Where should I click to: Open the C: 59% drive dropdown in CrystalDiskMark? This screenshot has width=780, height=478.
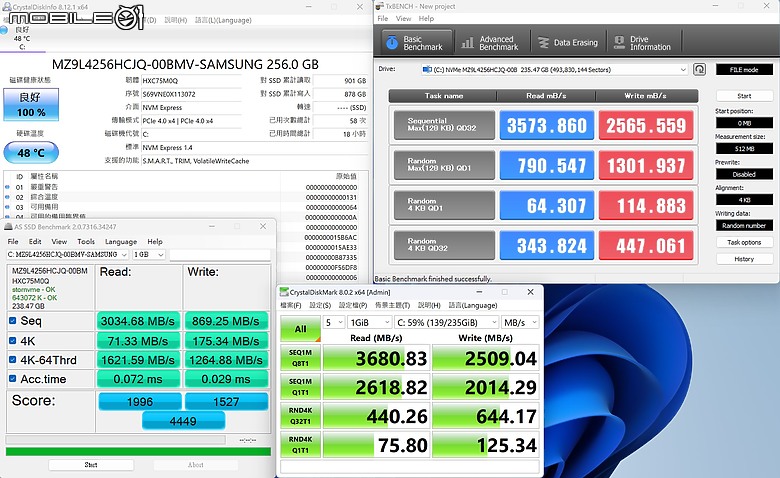coord(446,322)
